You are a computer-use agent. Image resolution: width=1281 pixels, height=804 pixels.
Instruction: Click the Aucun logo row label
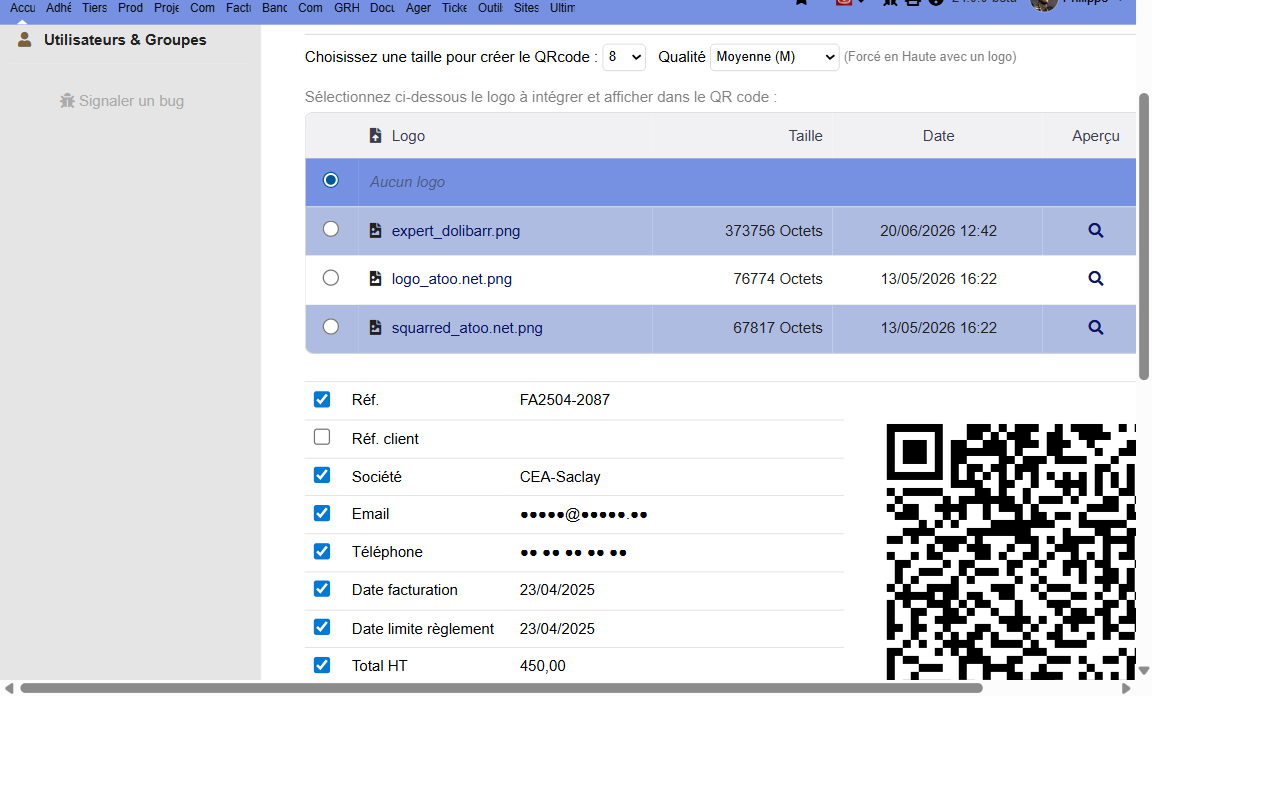[x=407, y=182]
